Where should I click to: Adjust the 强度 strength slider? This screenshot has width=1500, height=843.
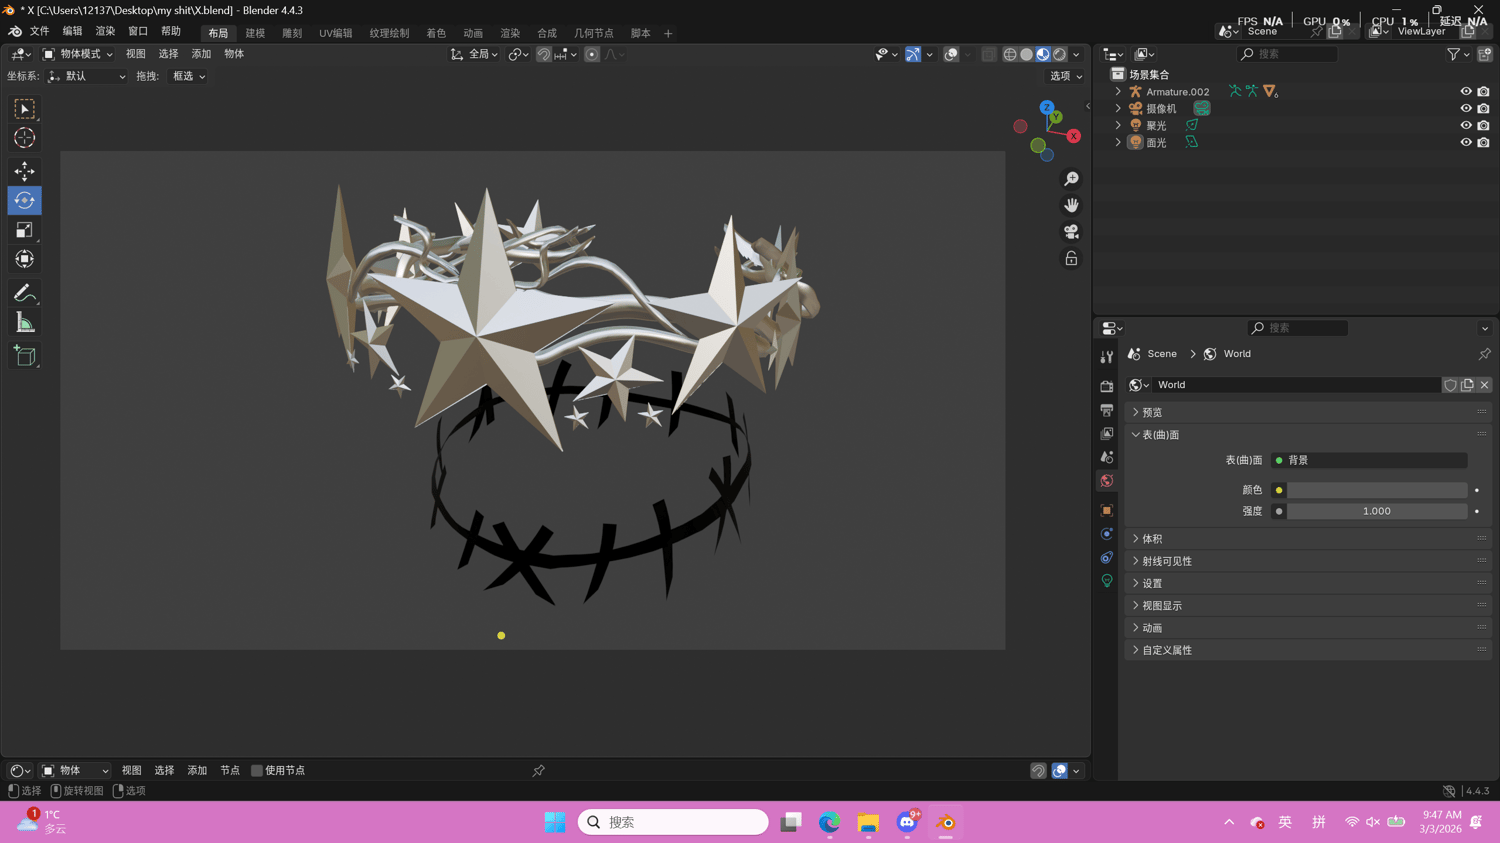pos(1376,511)
